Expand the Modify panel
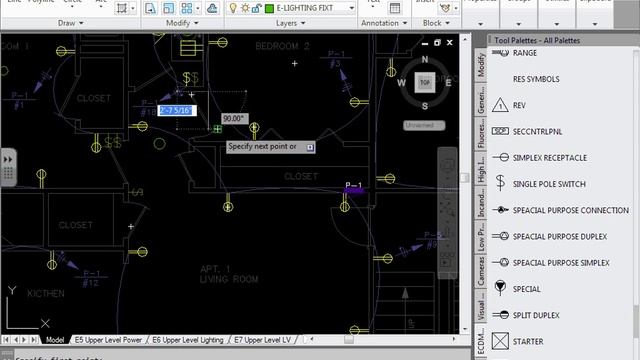The image size is (640, 360). 182,23
